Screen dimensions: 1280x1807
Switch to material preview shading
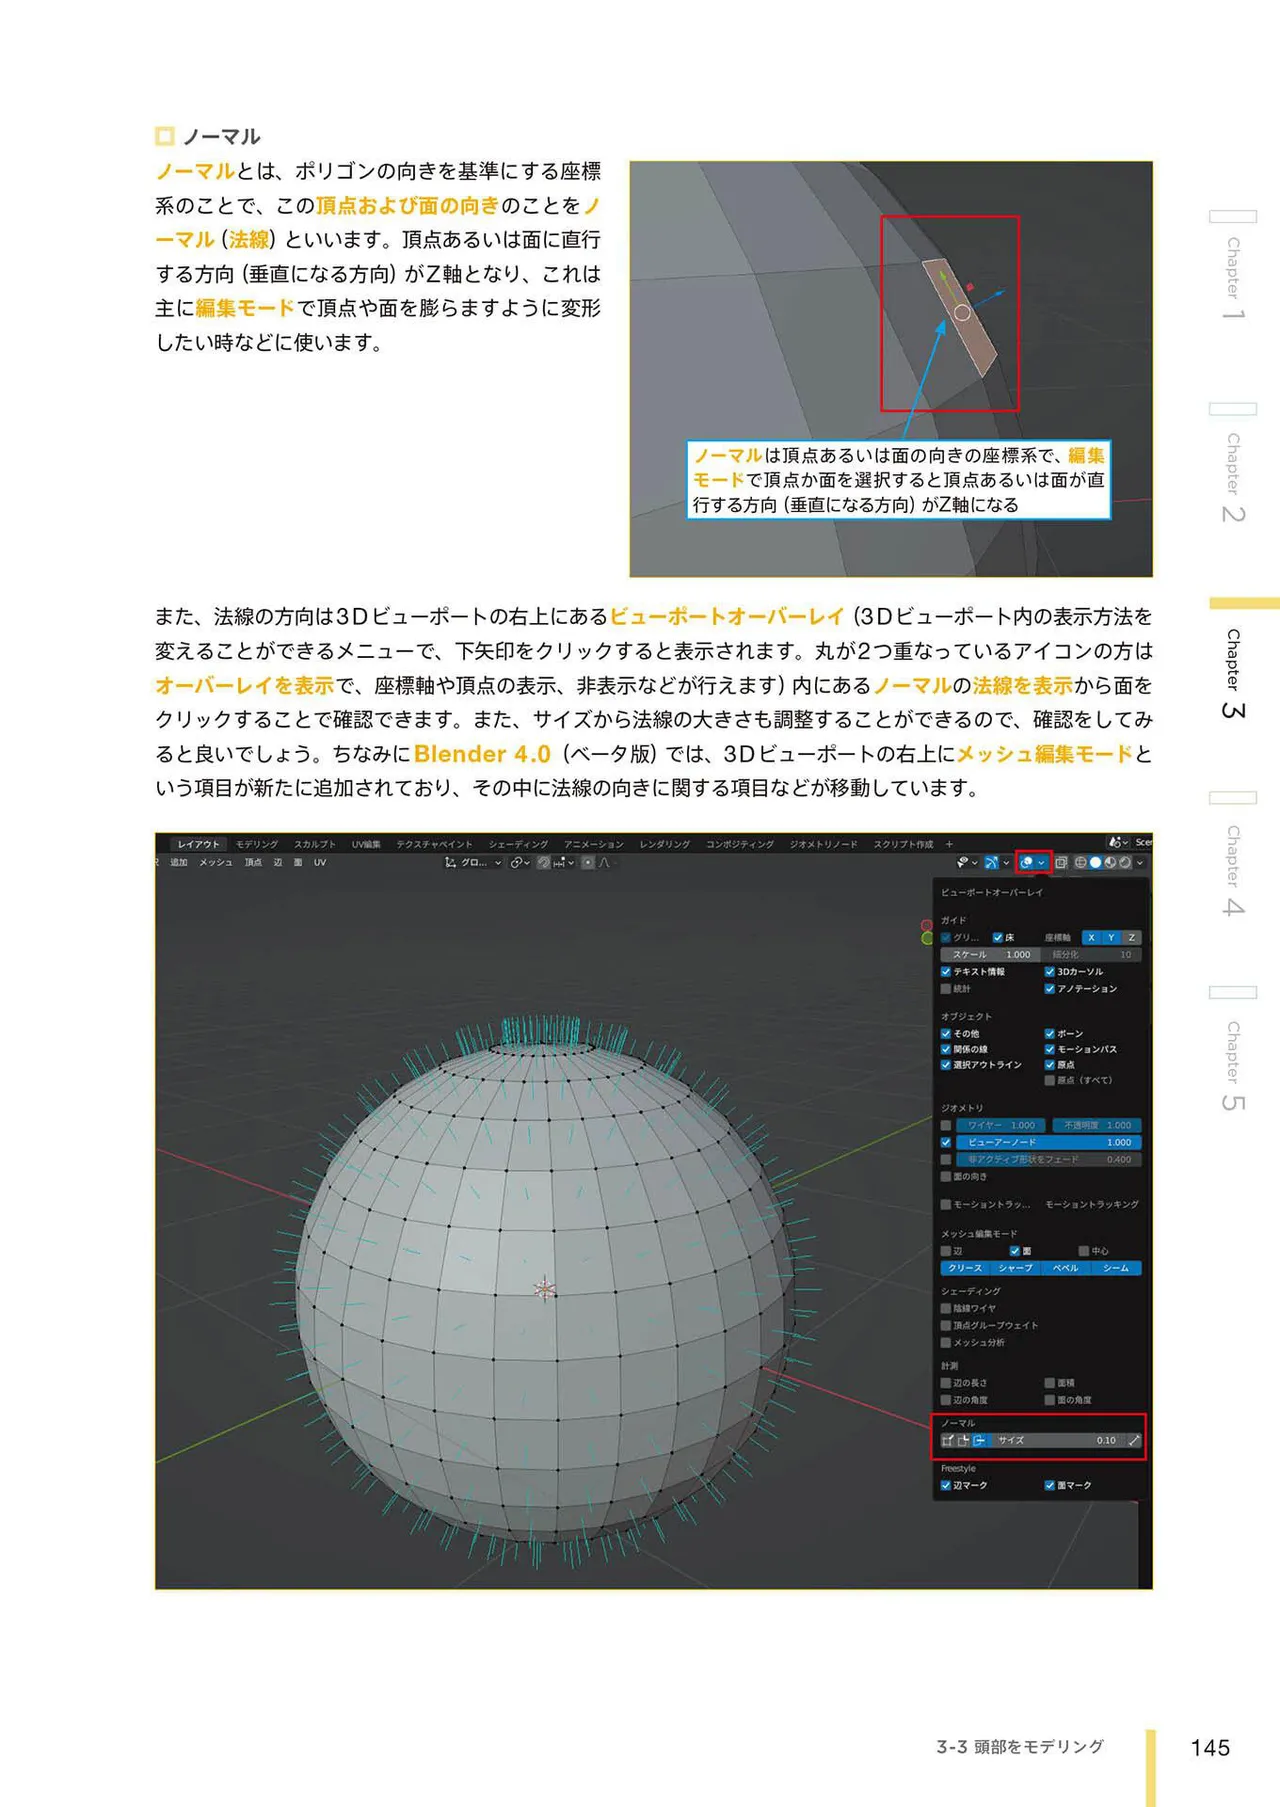tap(1110, 862)
